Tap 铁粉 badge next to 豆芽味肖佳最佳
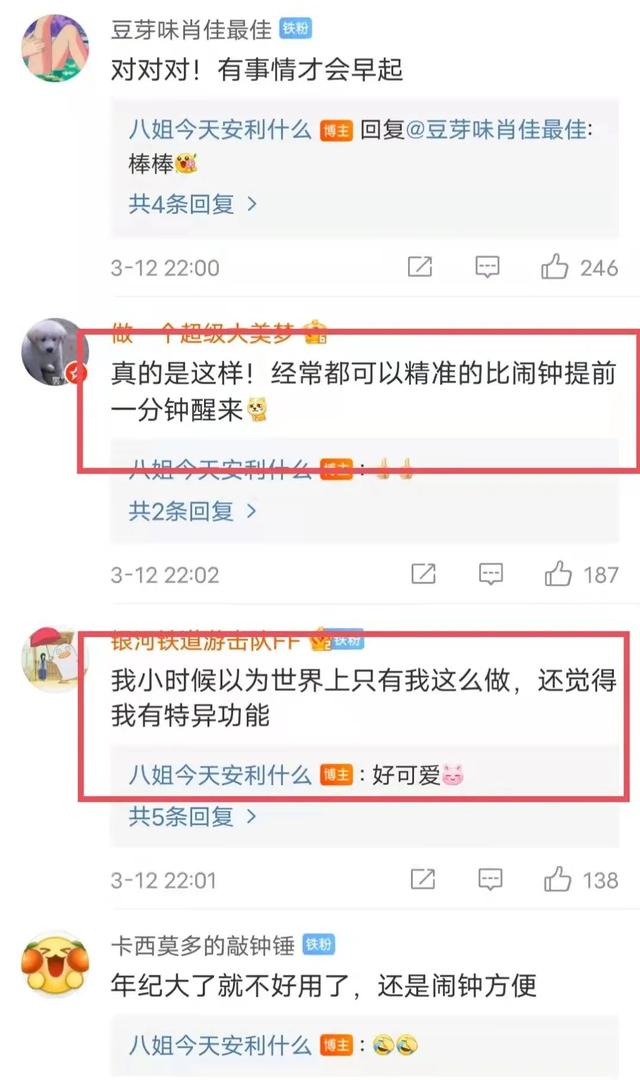The height and width of the screenshot is (1080, 640). (x=296, y=29)
